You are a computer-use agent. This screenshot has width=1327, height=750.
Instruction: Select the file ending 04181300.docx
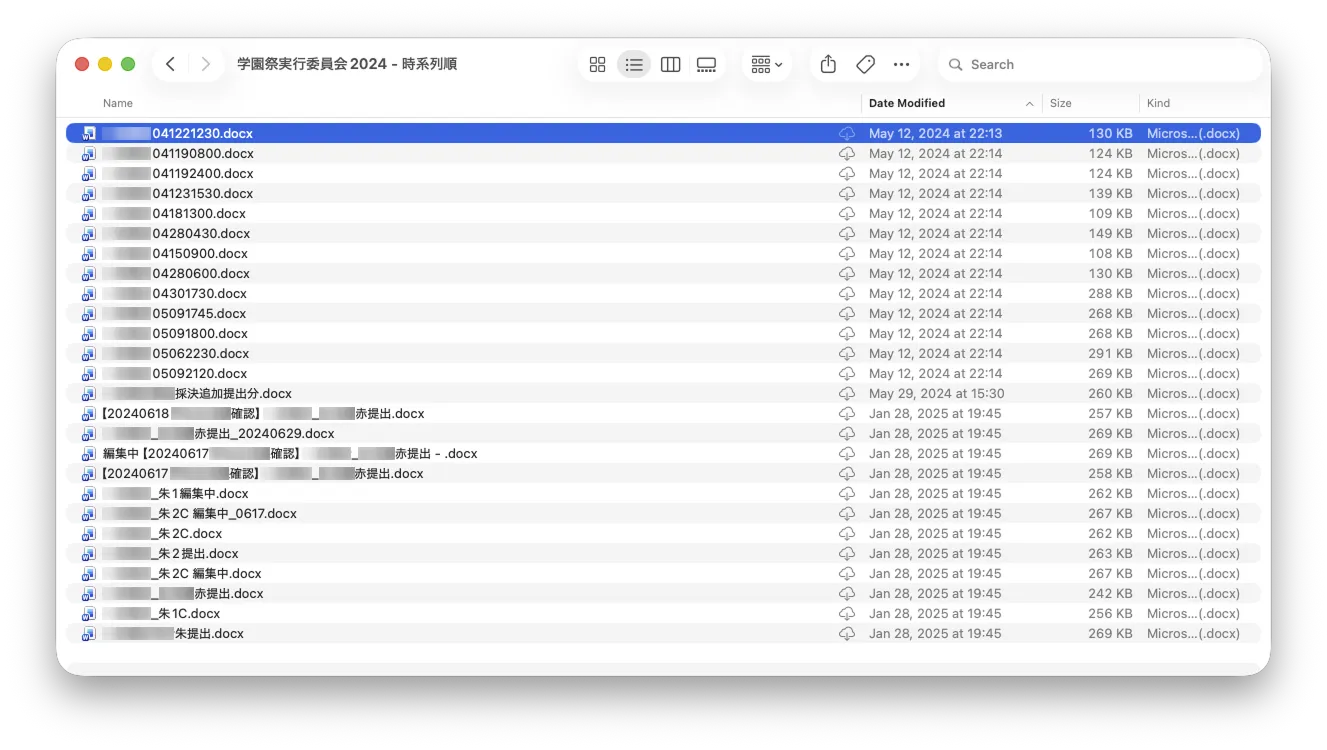(664, 213)
